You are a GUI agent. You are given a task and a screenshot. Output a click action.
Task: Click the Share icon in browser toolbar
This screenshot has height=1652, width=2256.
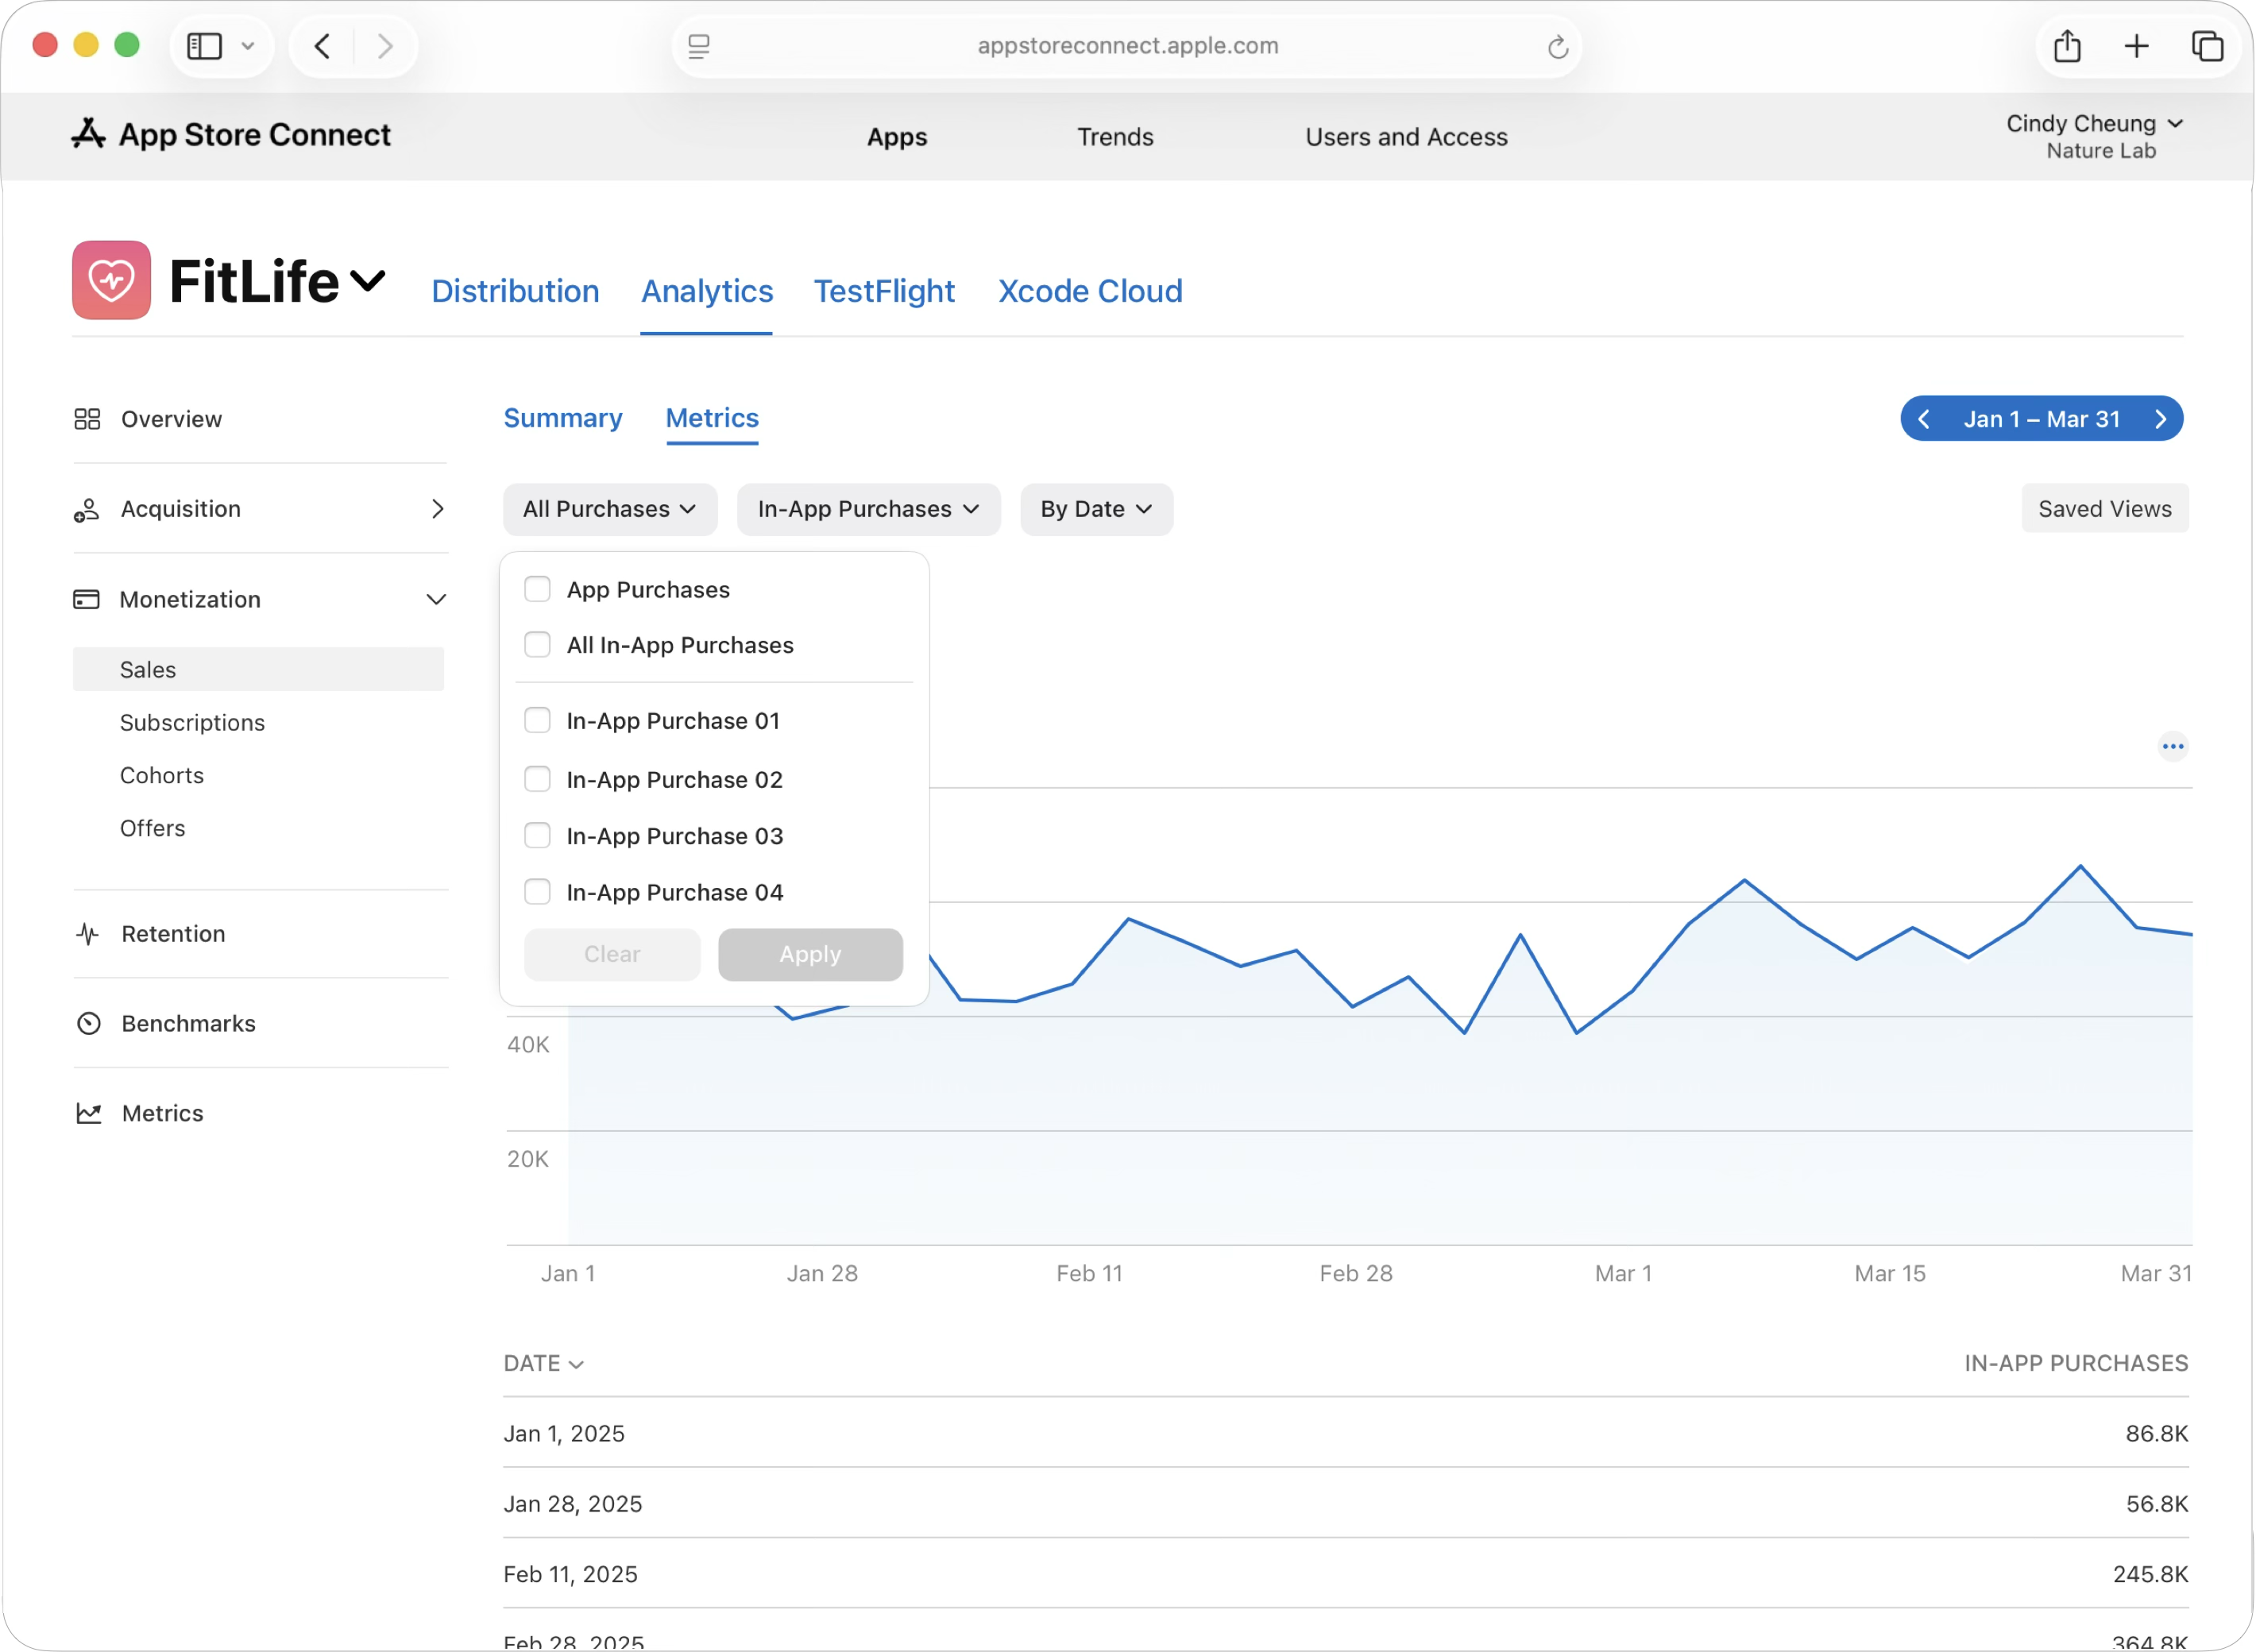[2067, 46]
